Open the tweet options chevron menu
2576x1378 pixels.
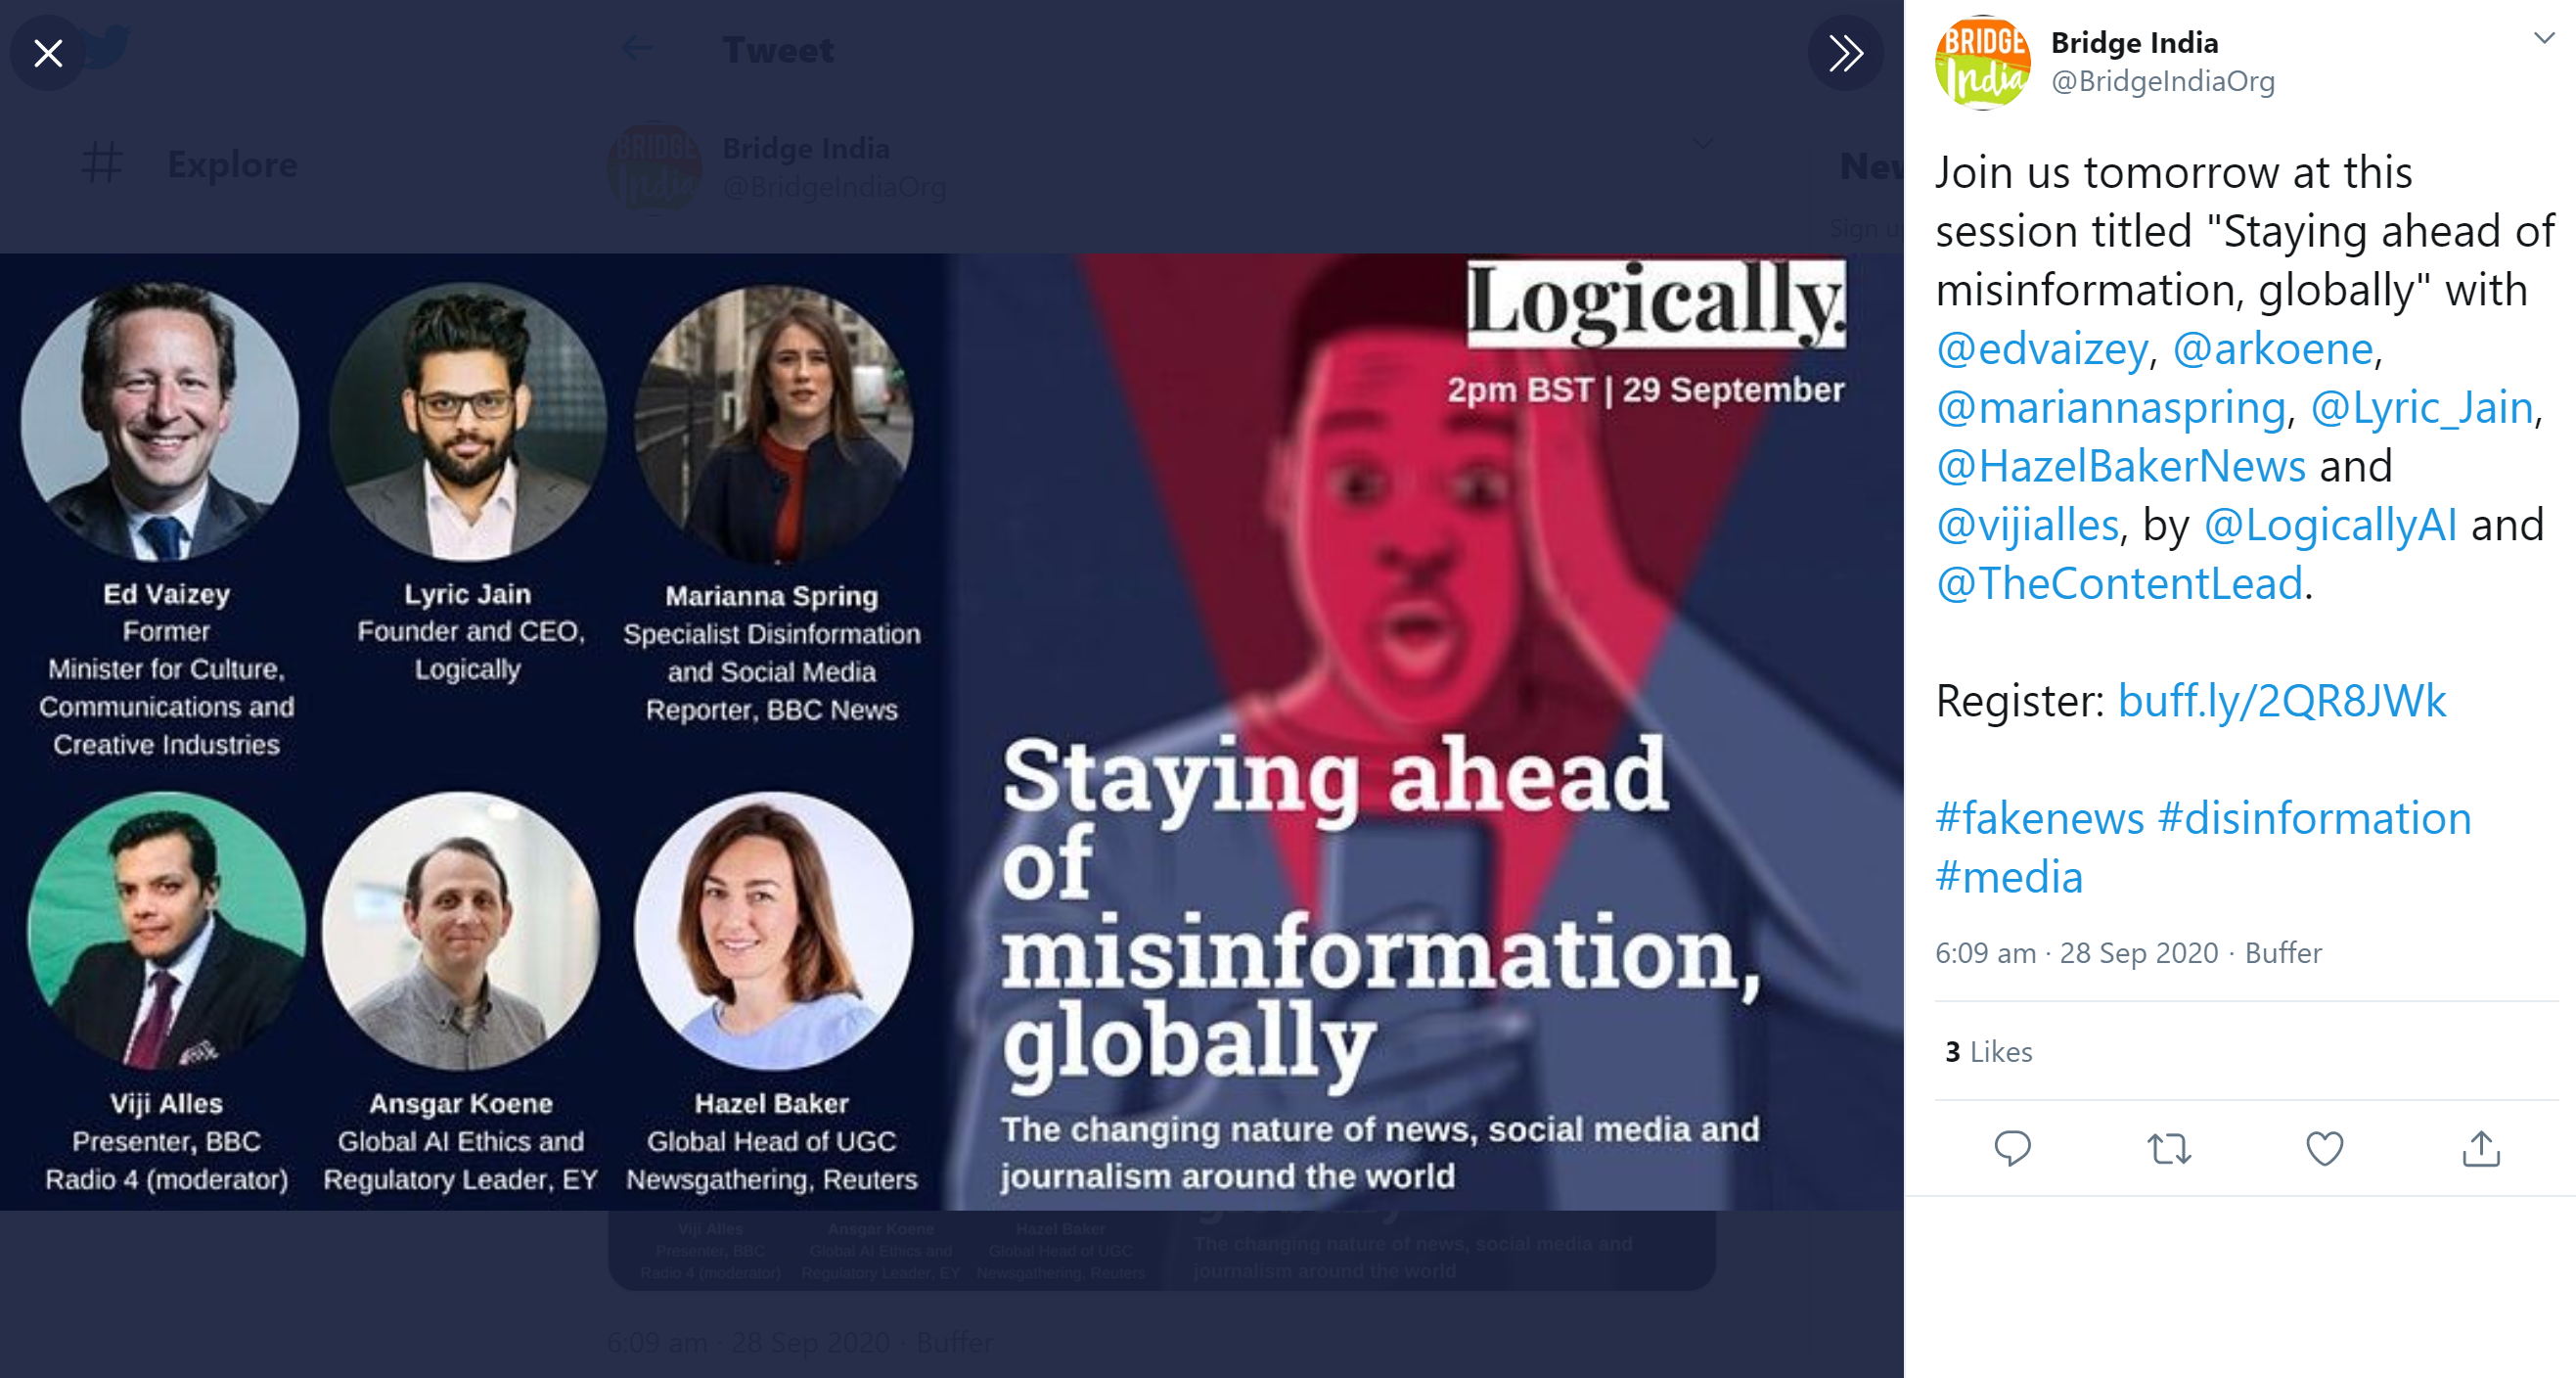[2544, 38]
